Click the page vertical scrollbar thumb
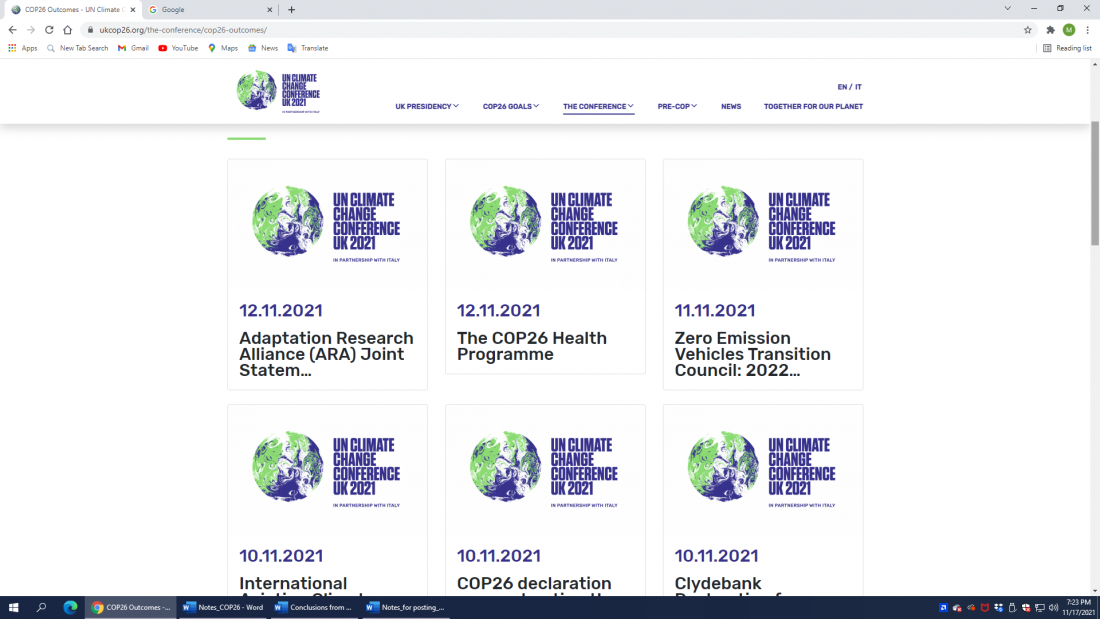1100x619 pixels. (1095, 184)
